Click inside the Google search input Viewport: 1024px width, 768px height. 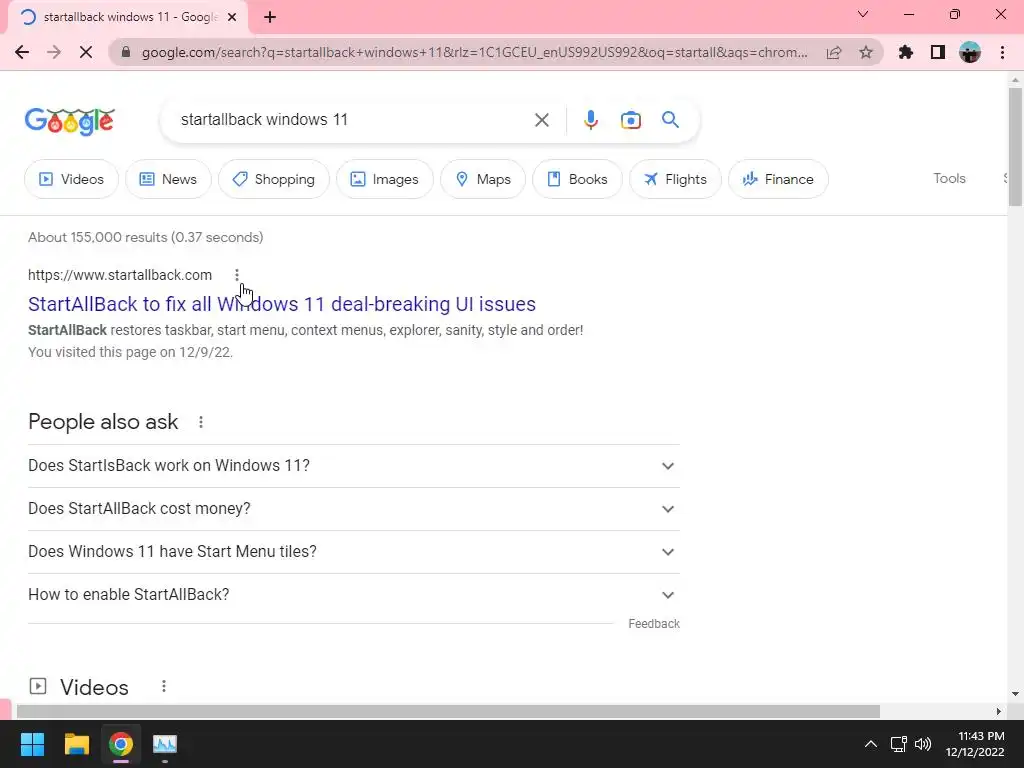coord(353,120)
